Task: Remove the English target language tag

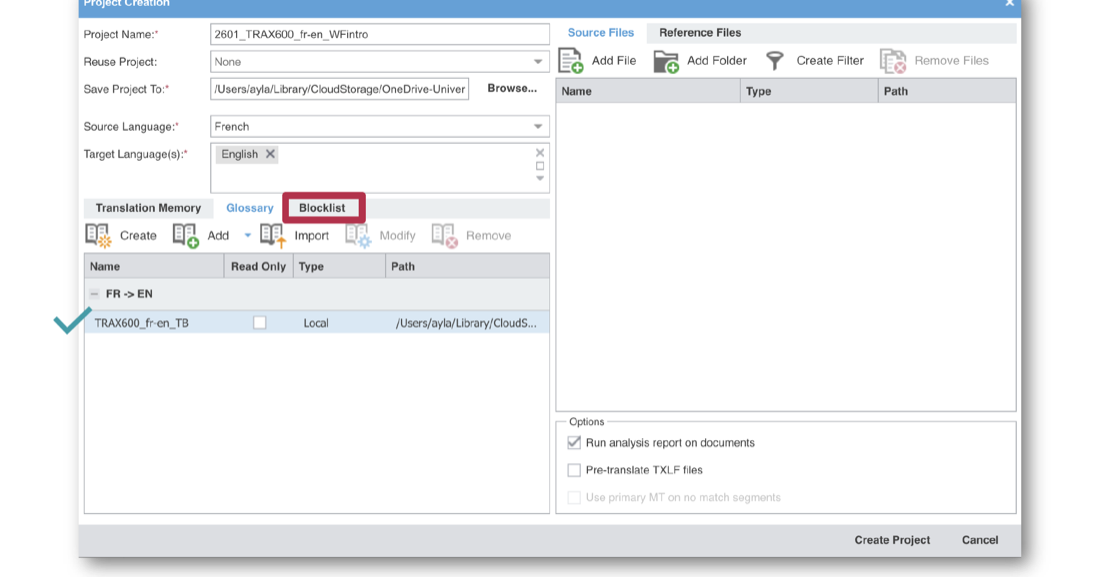Action: click(270, 154)
